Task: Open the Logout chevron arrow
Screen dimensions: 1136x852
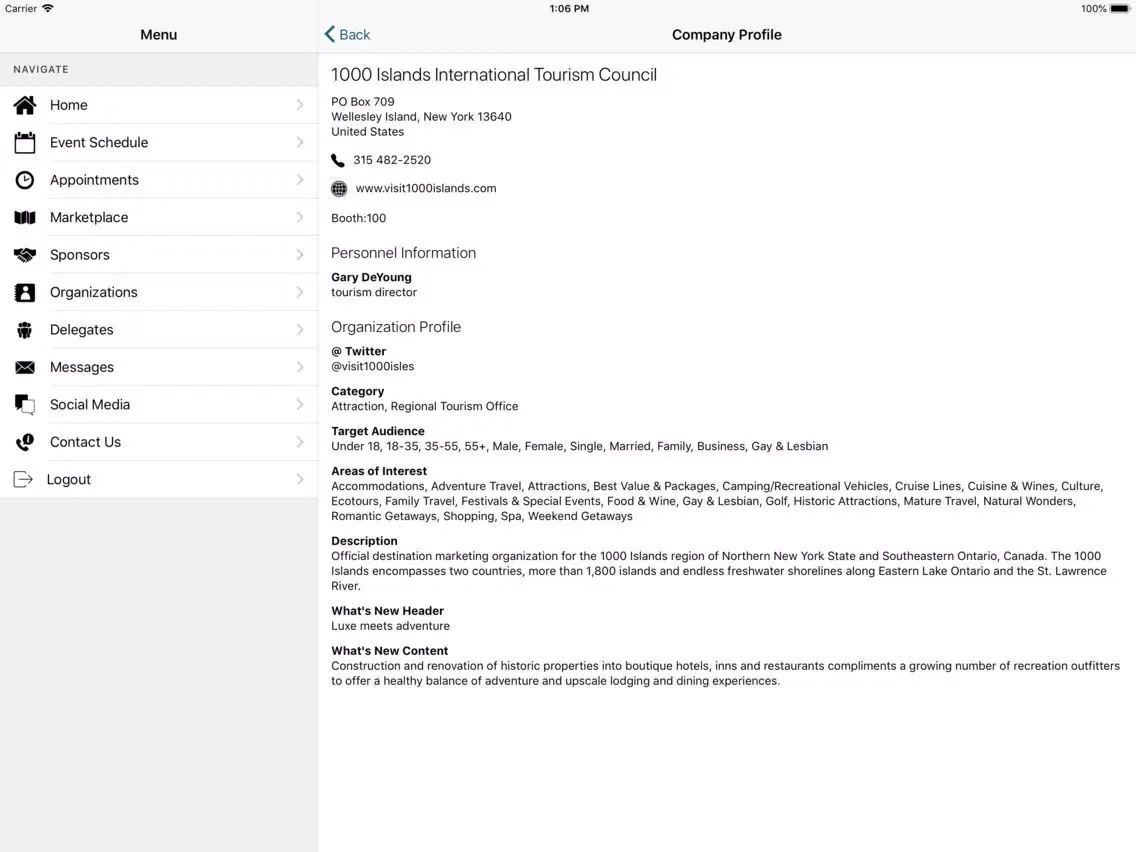Action: coord(299,480)
